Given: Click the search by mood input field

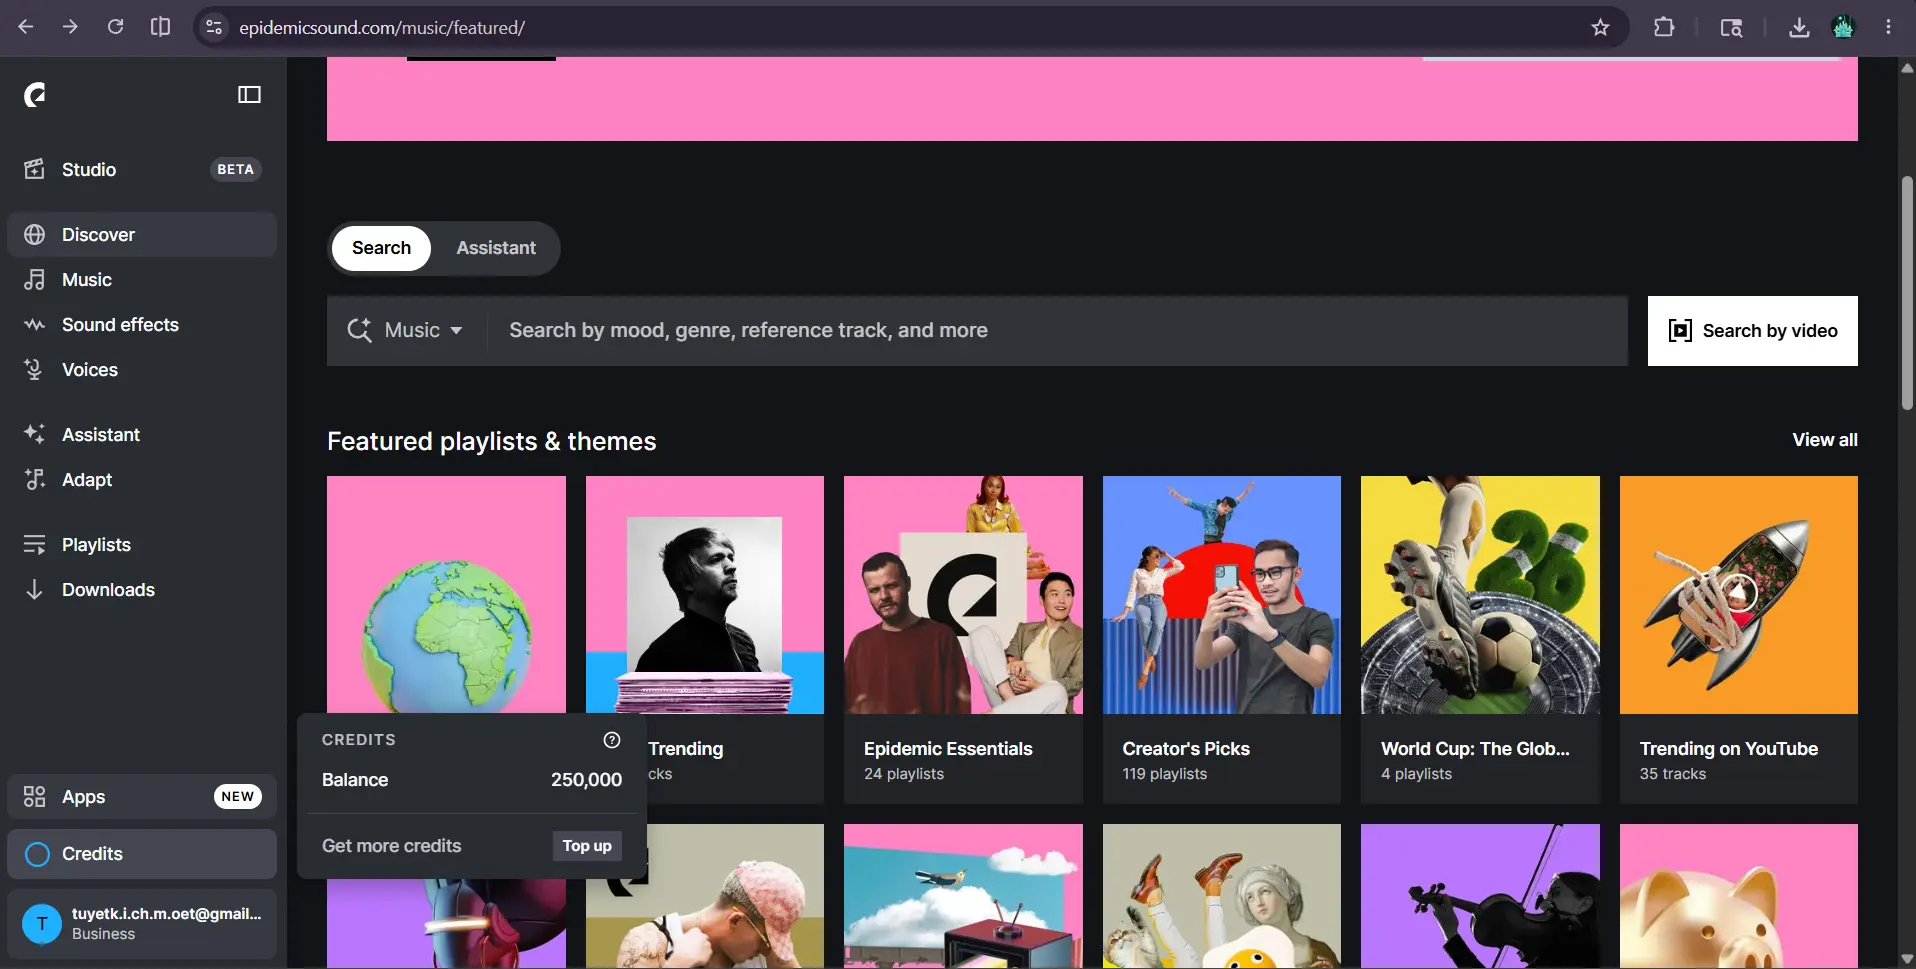Looking at the screenshot, I should tap(1058, 330).
